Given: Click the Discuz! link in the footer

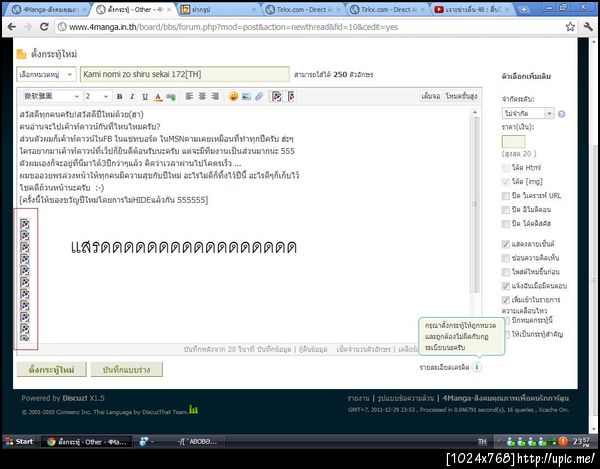Looking at the screenshot, I should 75,398.
